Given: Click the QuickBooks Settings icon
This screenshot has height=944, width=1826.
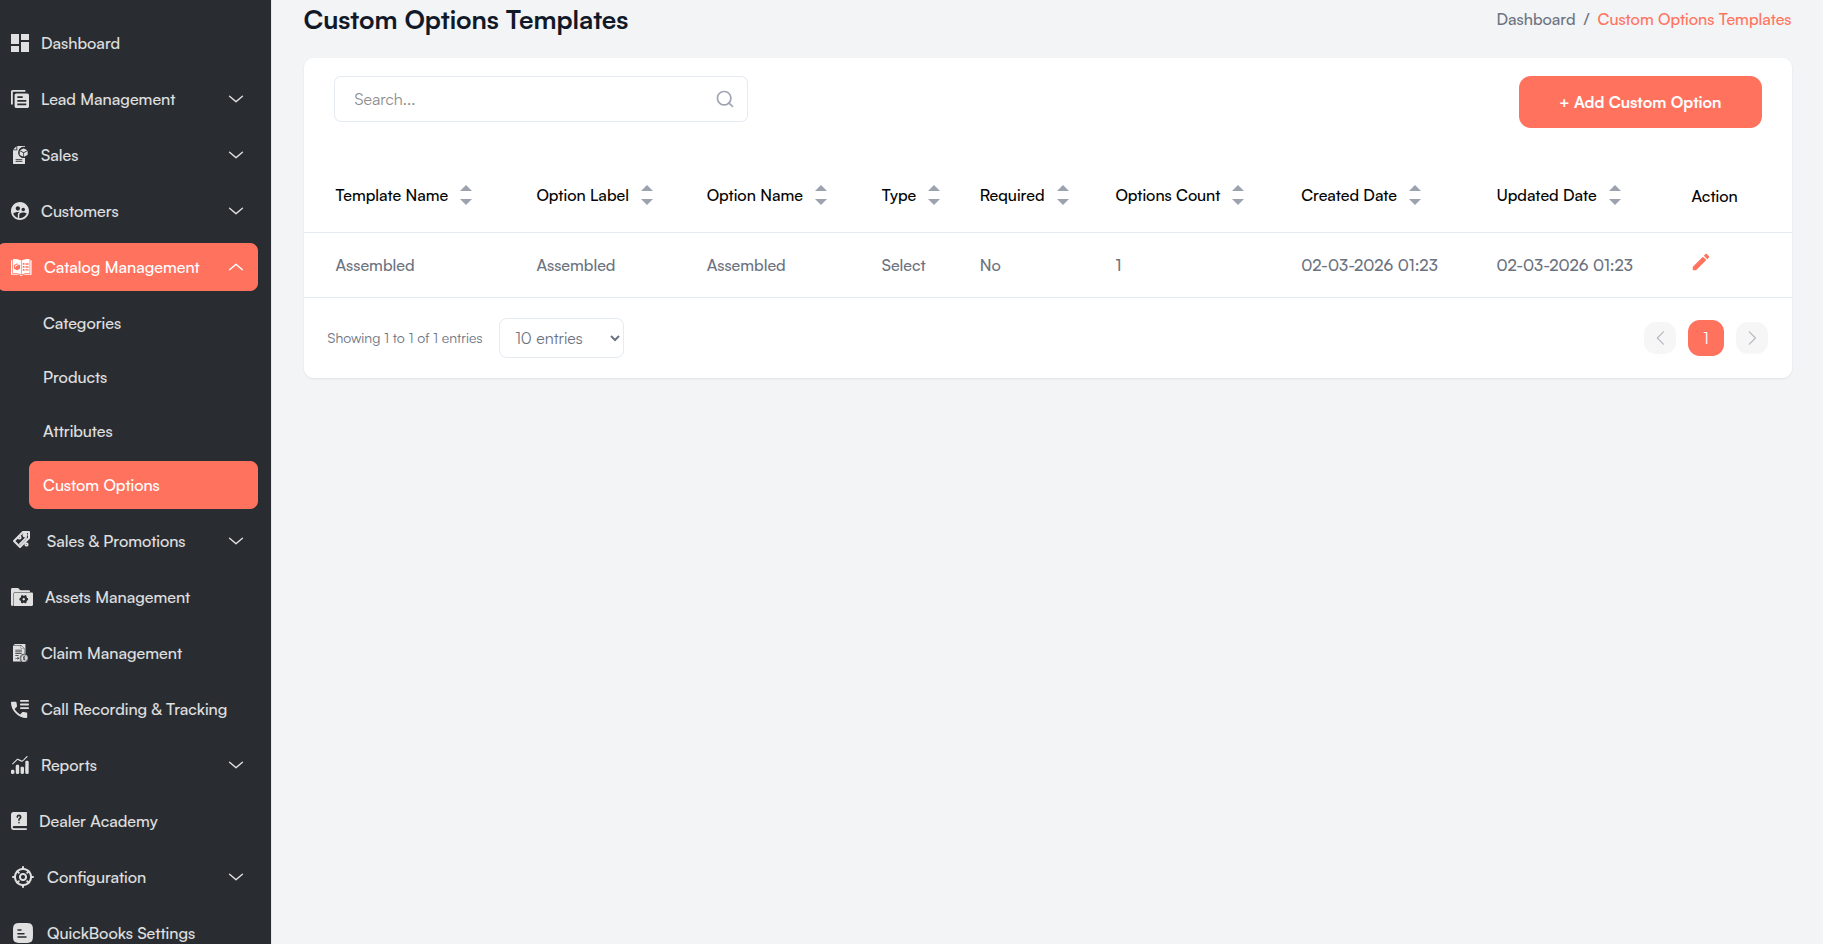Looking at the screenshot, I should [23, 933].
